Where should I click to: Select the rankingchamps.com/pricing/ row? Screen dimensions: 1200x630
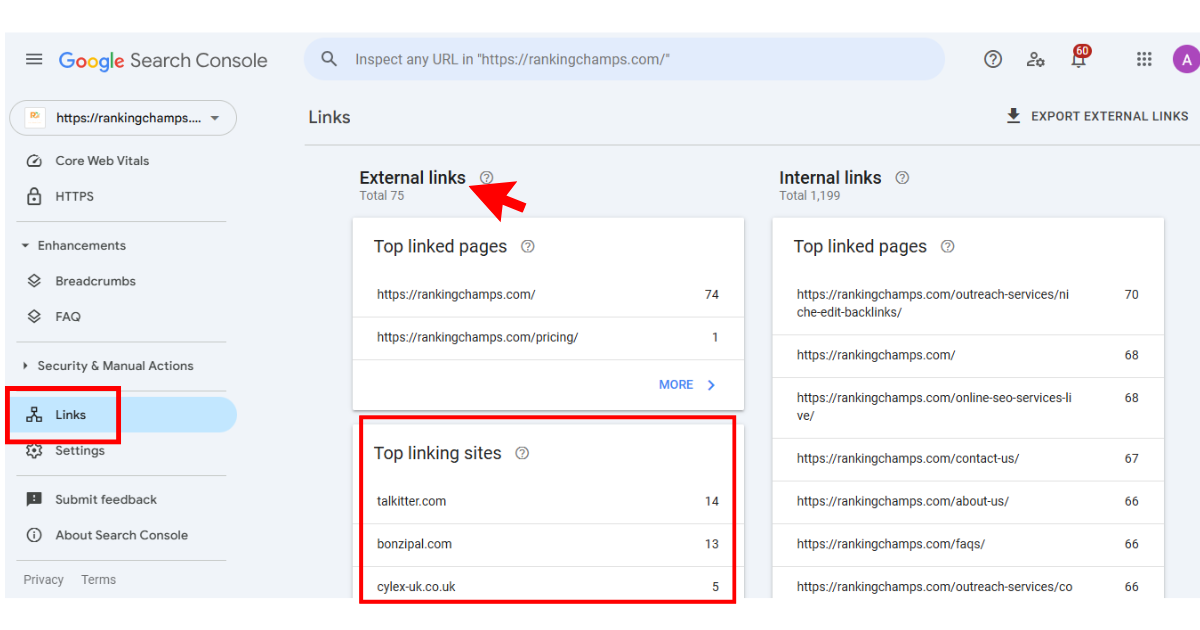(x=548, y=338)
